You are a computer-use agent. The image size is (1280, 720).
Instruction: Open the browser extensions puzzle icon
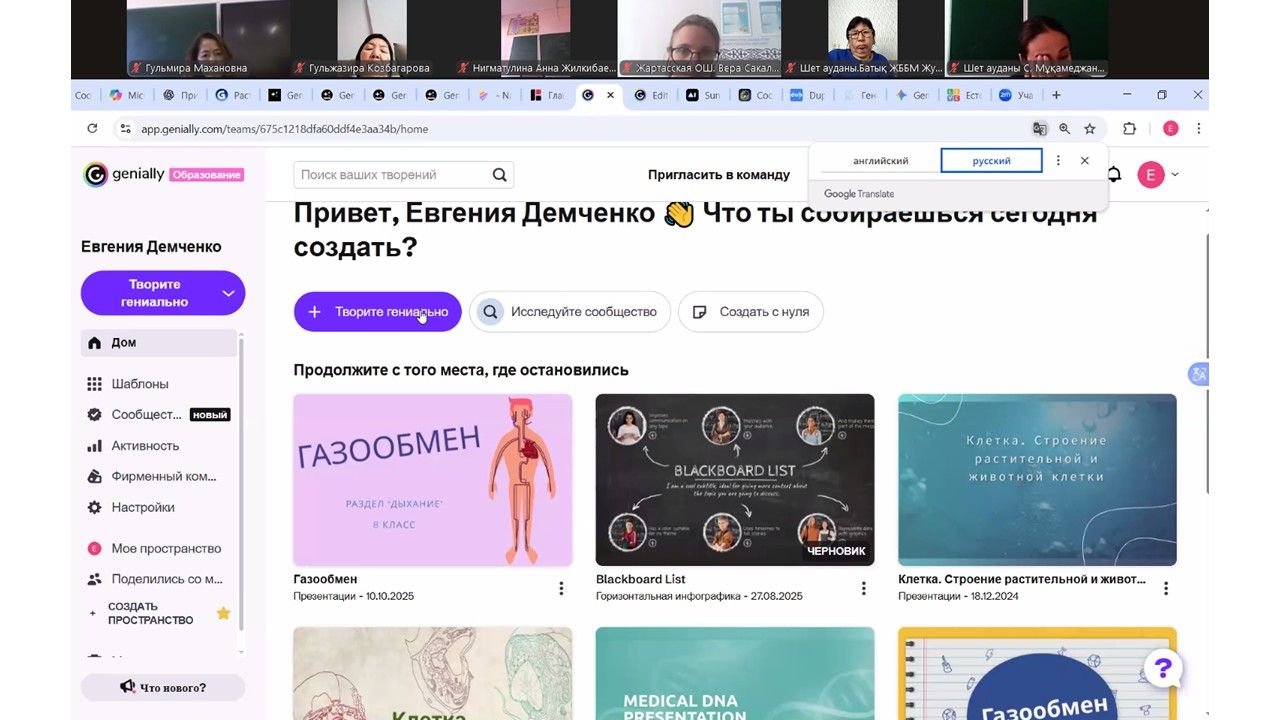1130,129
